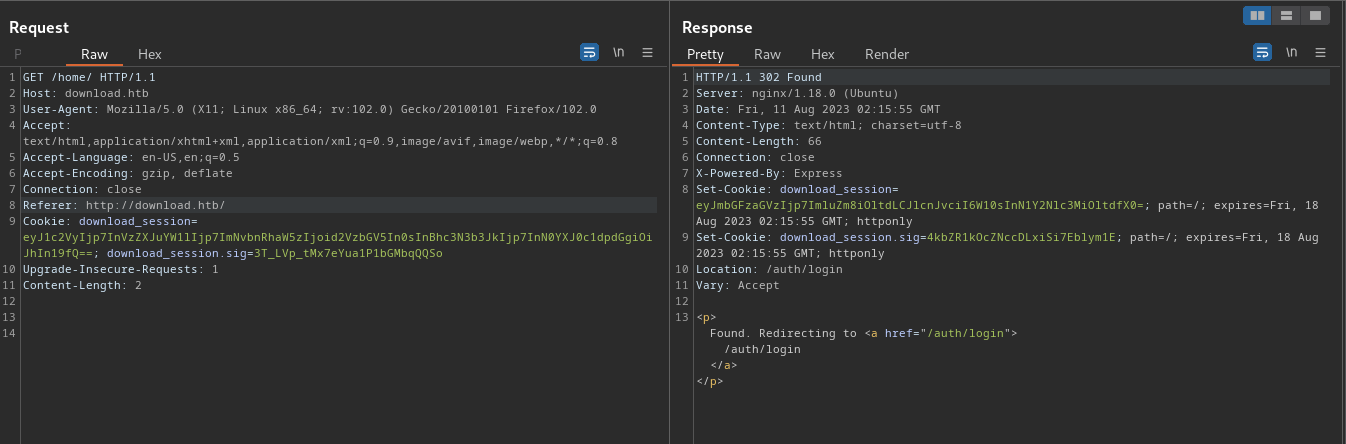Image resolution: width=1346 pixels, height=444 pixels.
Task: Select the combined tabbed layout icon
Action: [x=1315, y=15]
